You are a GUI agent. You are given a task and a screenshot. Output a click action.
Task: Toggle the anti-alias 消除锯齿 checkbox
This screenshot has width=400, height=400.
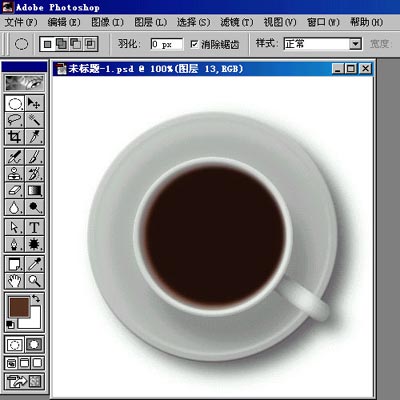click(194, 44)
